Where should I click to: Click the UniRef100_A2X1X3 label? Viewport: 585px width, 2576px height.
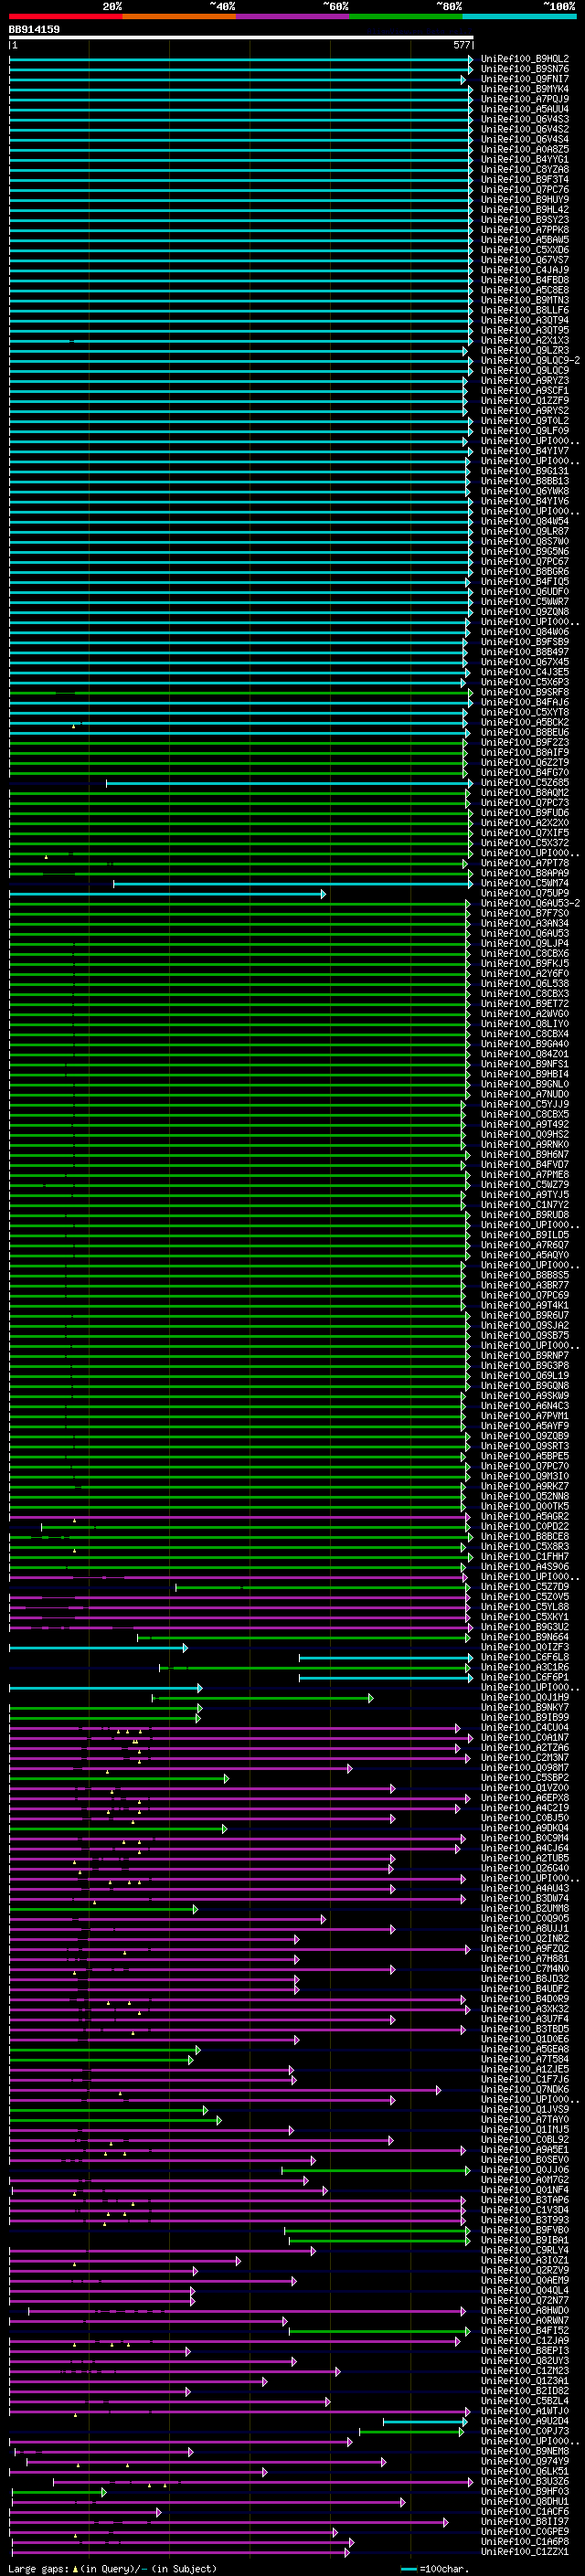tap(525, 340)
